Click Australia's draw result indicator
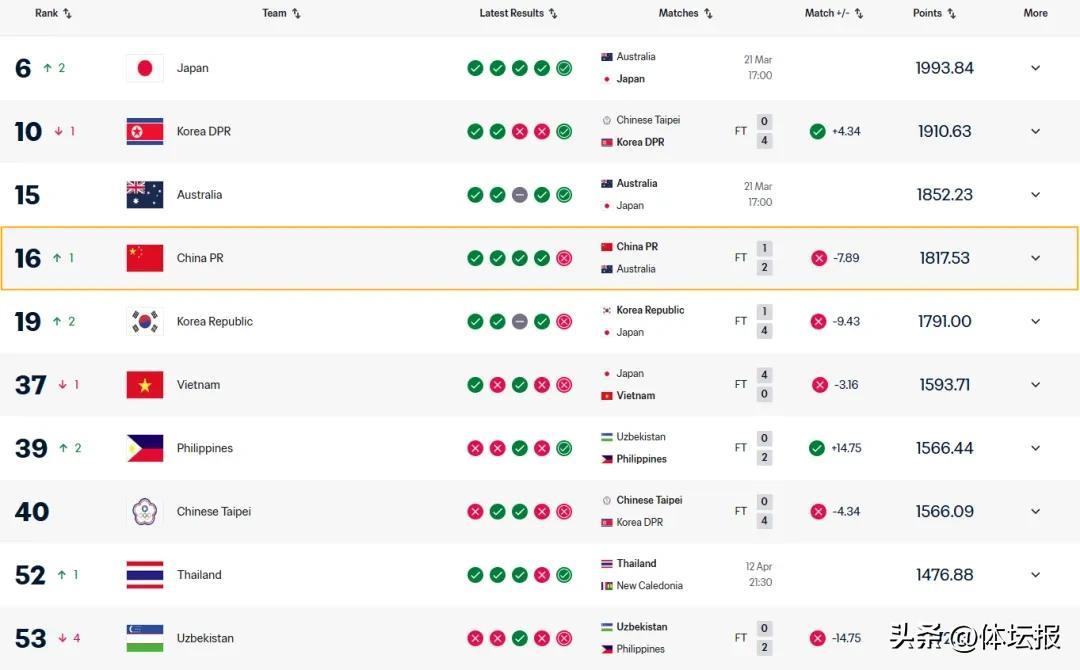This screenshot has height=670, width=1080. click(520, 195)
